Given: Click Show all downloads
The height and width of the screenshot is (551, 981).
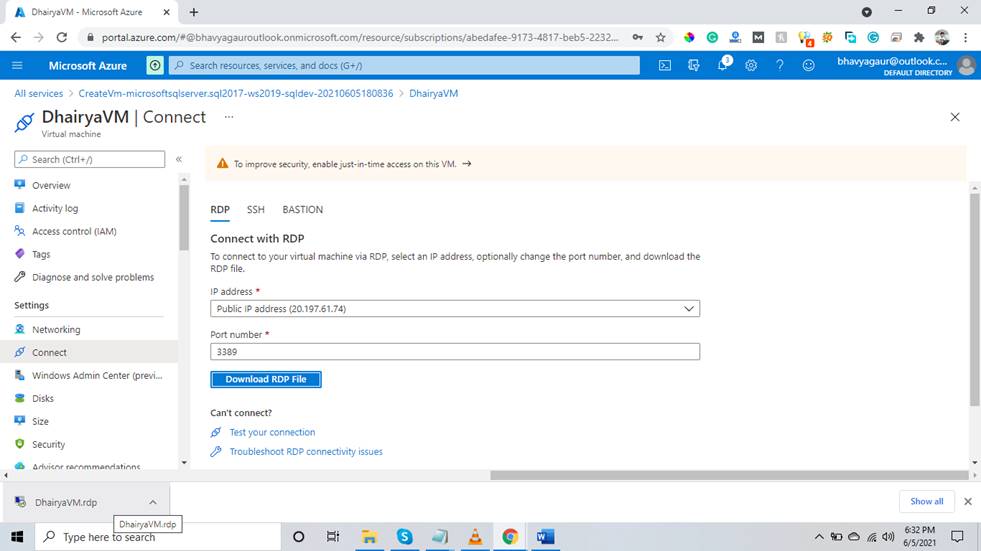Looking at the screenshot, I should (x=927, y=502).
